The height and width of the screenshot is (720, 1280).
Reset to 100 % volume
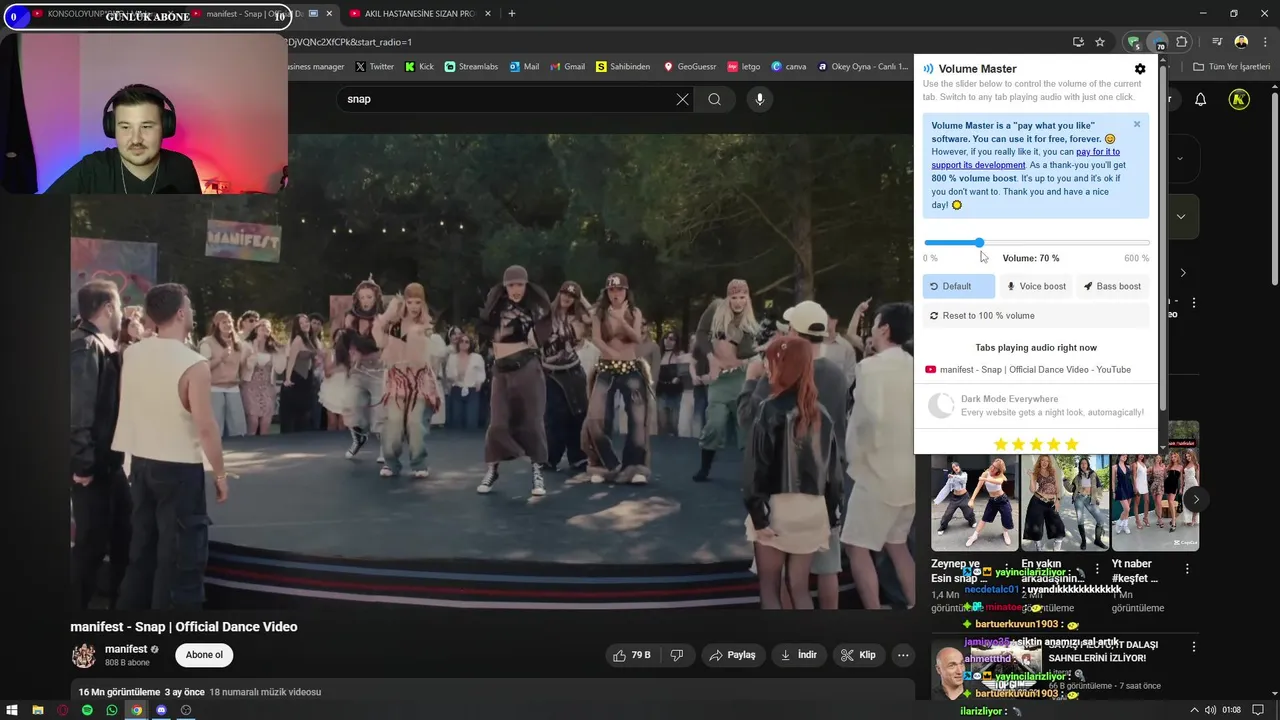point(1036,316)
